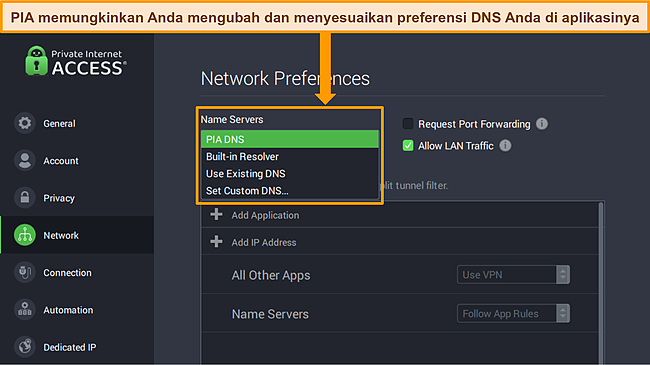Click the Account person icon
The width and height of the screenshot is (650, 365).
(25, 161)
